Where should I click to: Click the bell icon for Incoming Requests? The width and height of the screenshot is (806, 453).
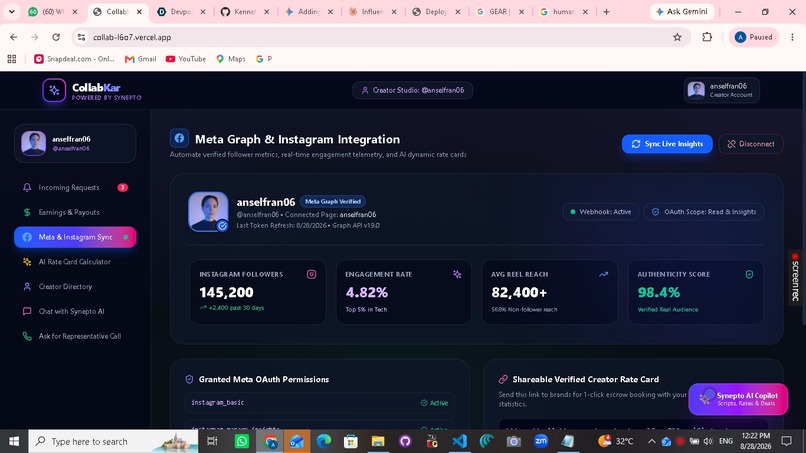coord(27,188)
